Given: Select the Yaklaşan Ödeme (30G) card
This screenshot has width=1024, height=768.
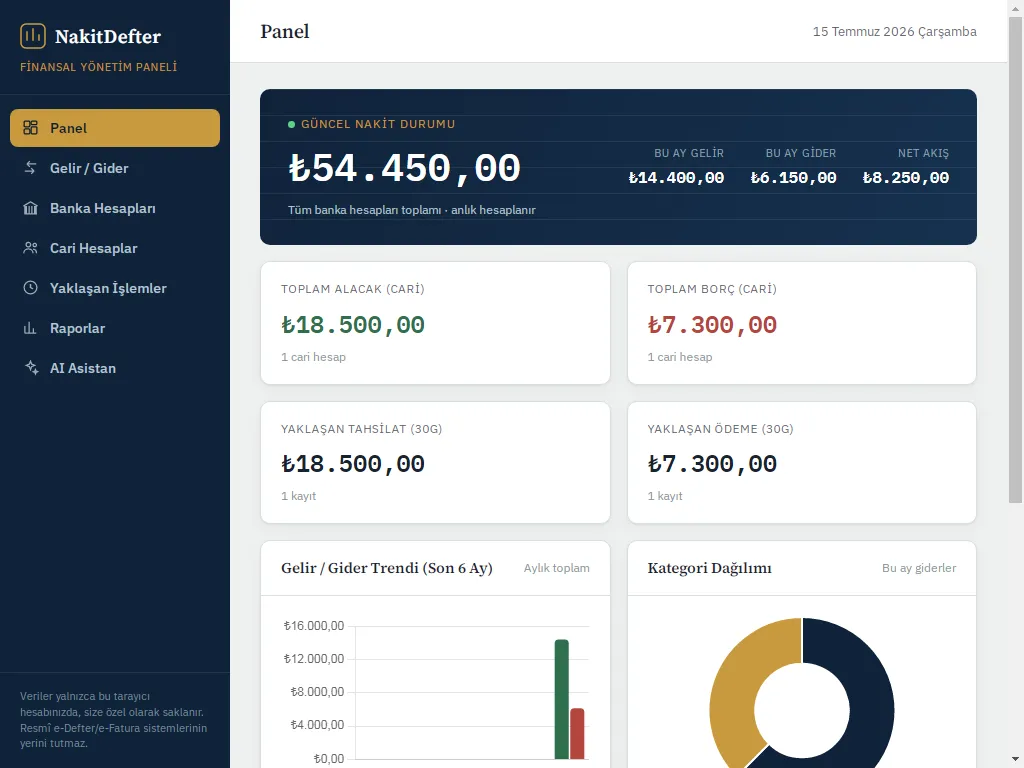Looking at the screenshot, I should tap(802, 462).
